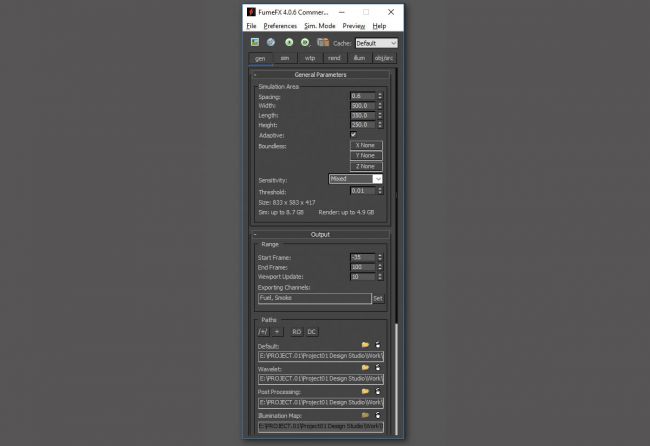
Task: Click the arrow button beside /+/ in Paths
Action: [277, 332]
